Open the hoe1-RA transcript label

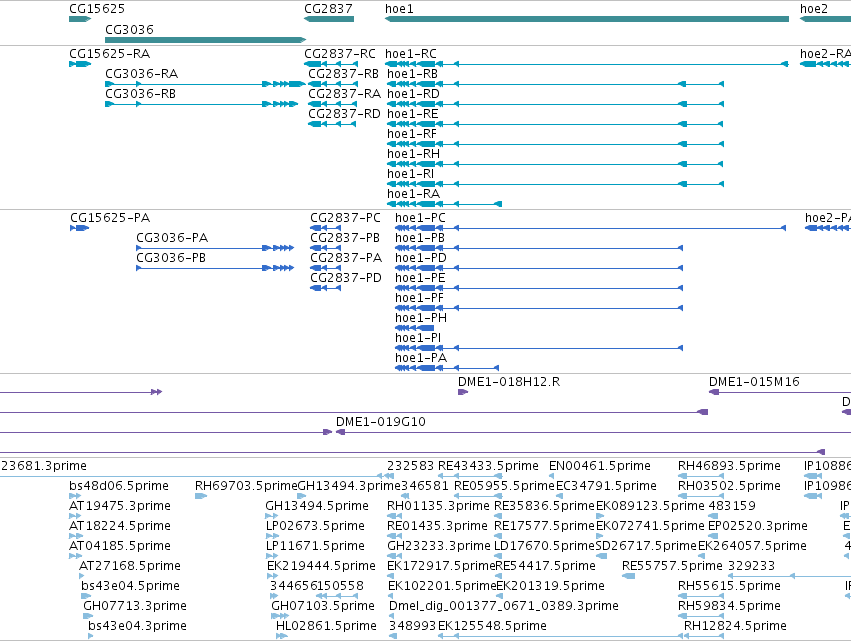(x=414, y=194)
